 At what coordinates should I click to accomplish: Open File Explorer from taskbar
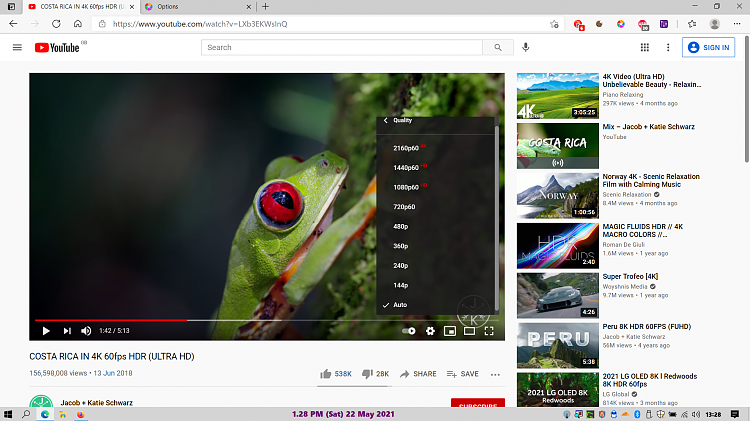(63, 414)
